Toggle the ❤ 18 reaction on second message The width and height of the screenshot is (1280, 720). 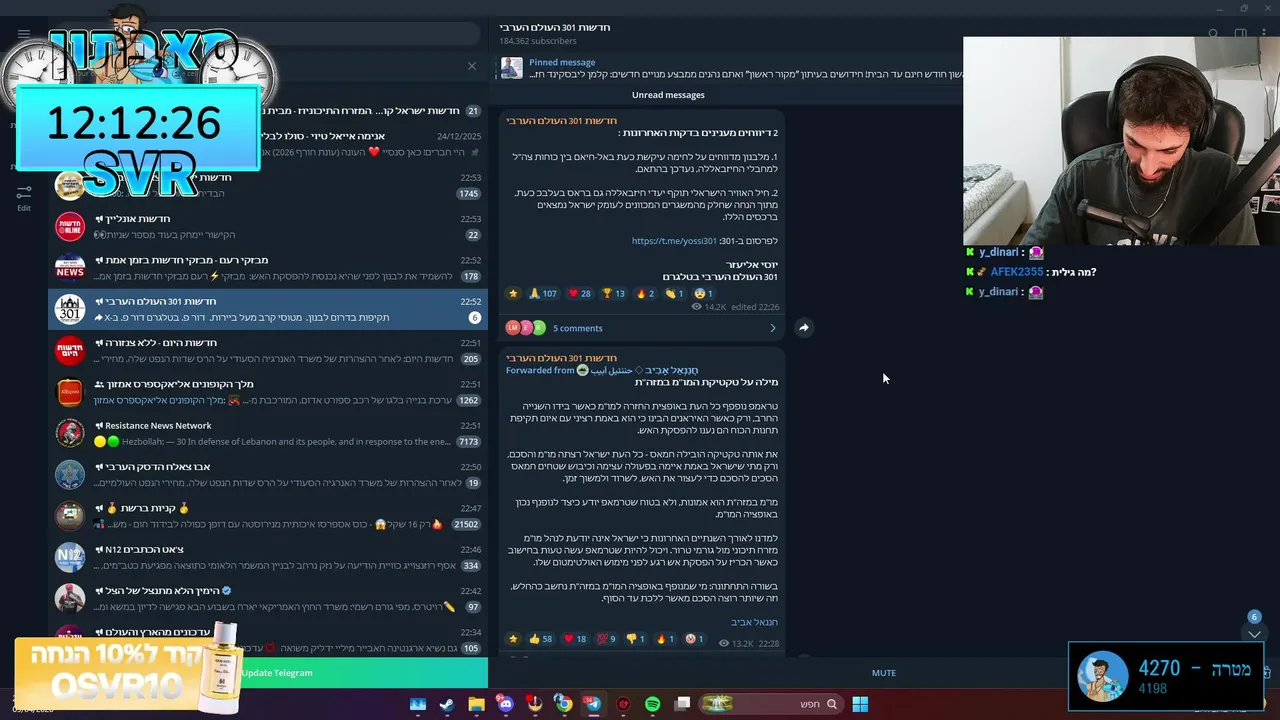point(575,639)
